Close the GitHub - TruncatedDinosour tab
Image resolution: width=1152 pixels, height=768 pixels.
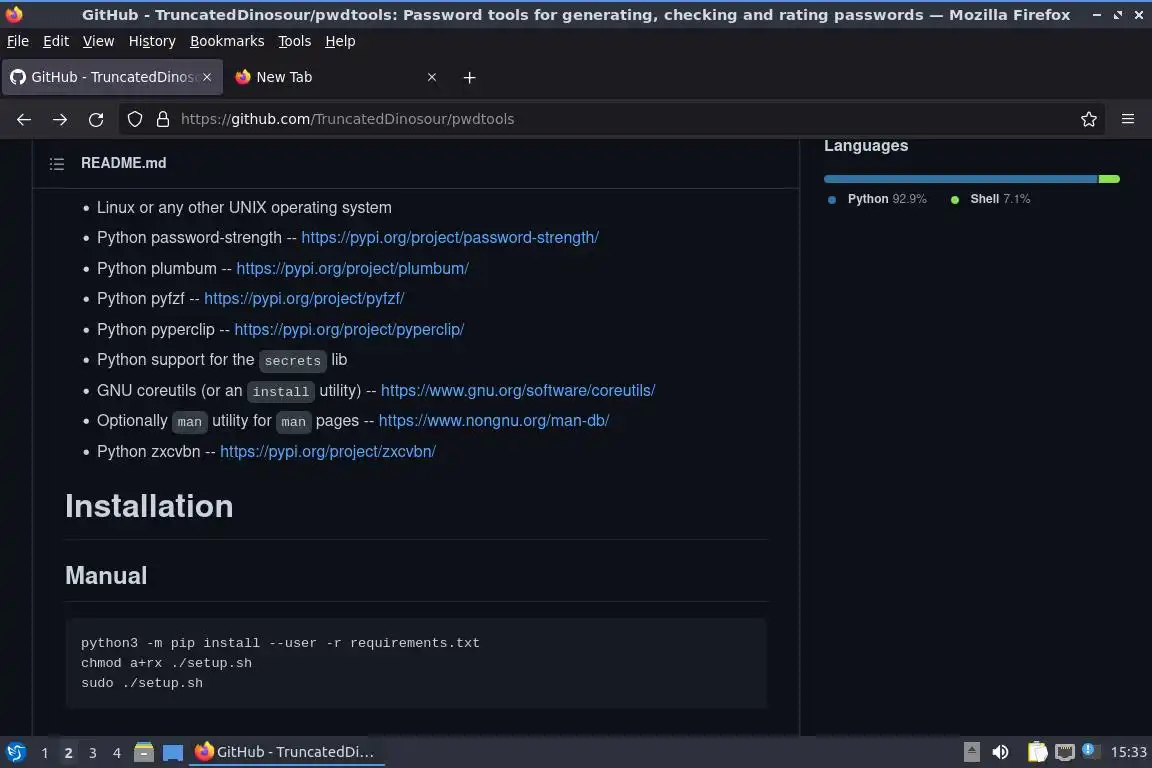pyautogui.click(x=207, y=77)
